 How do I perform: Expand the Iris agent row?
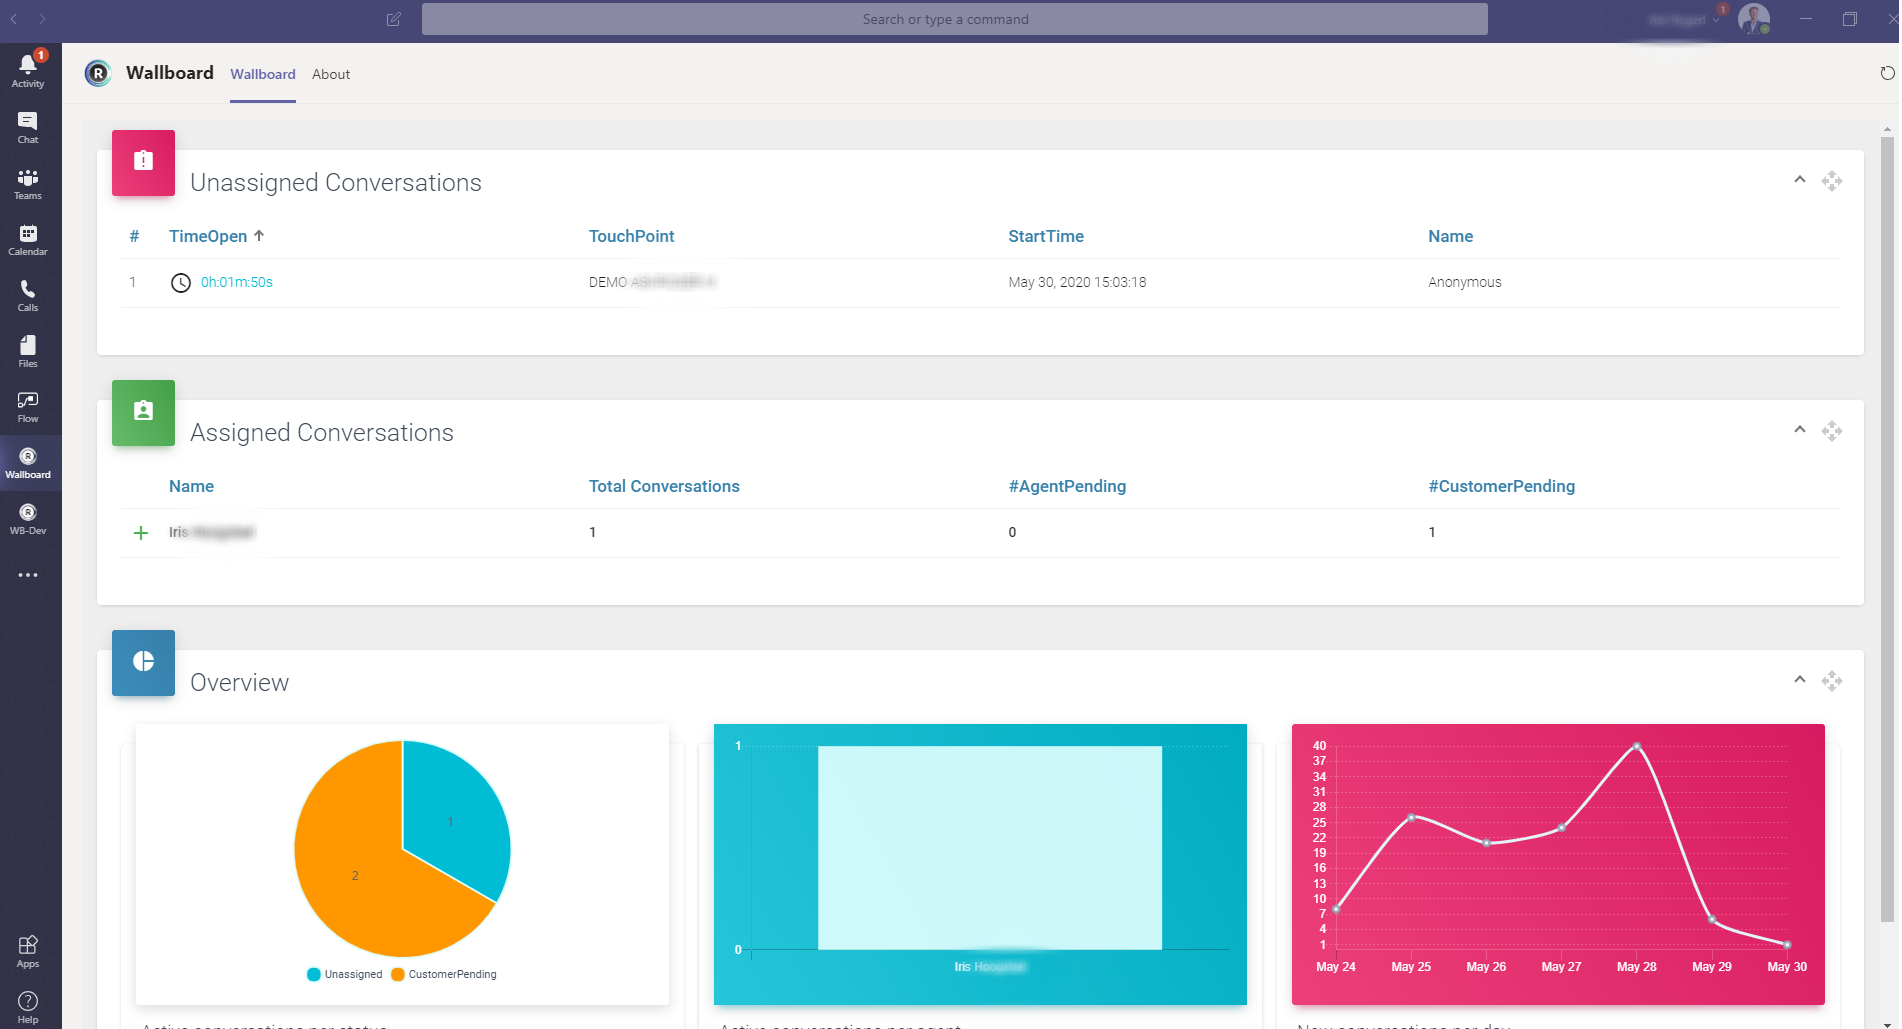(141, 533)
